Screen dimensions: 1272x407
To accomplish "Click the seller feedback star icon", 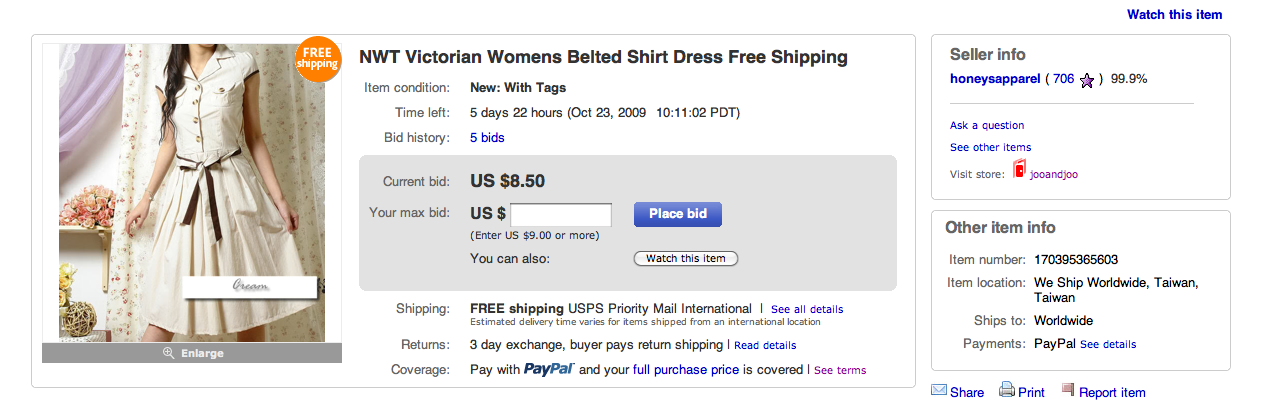I will point(1087,80).
